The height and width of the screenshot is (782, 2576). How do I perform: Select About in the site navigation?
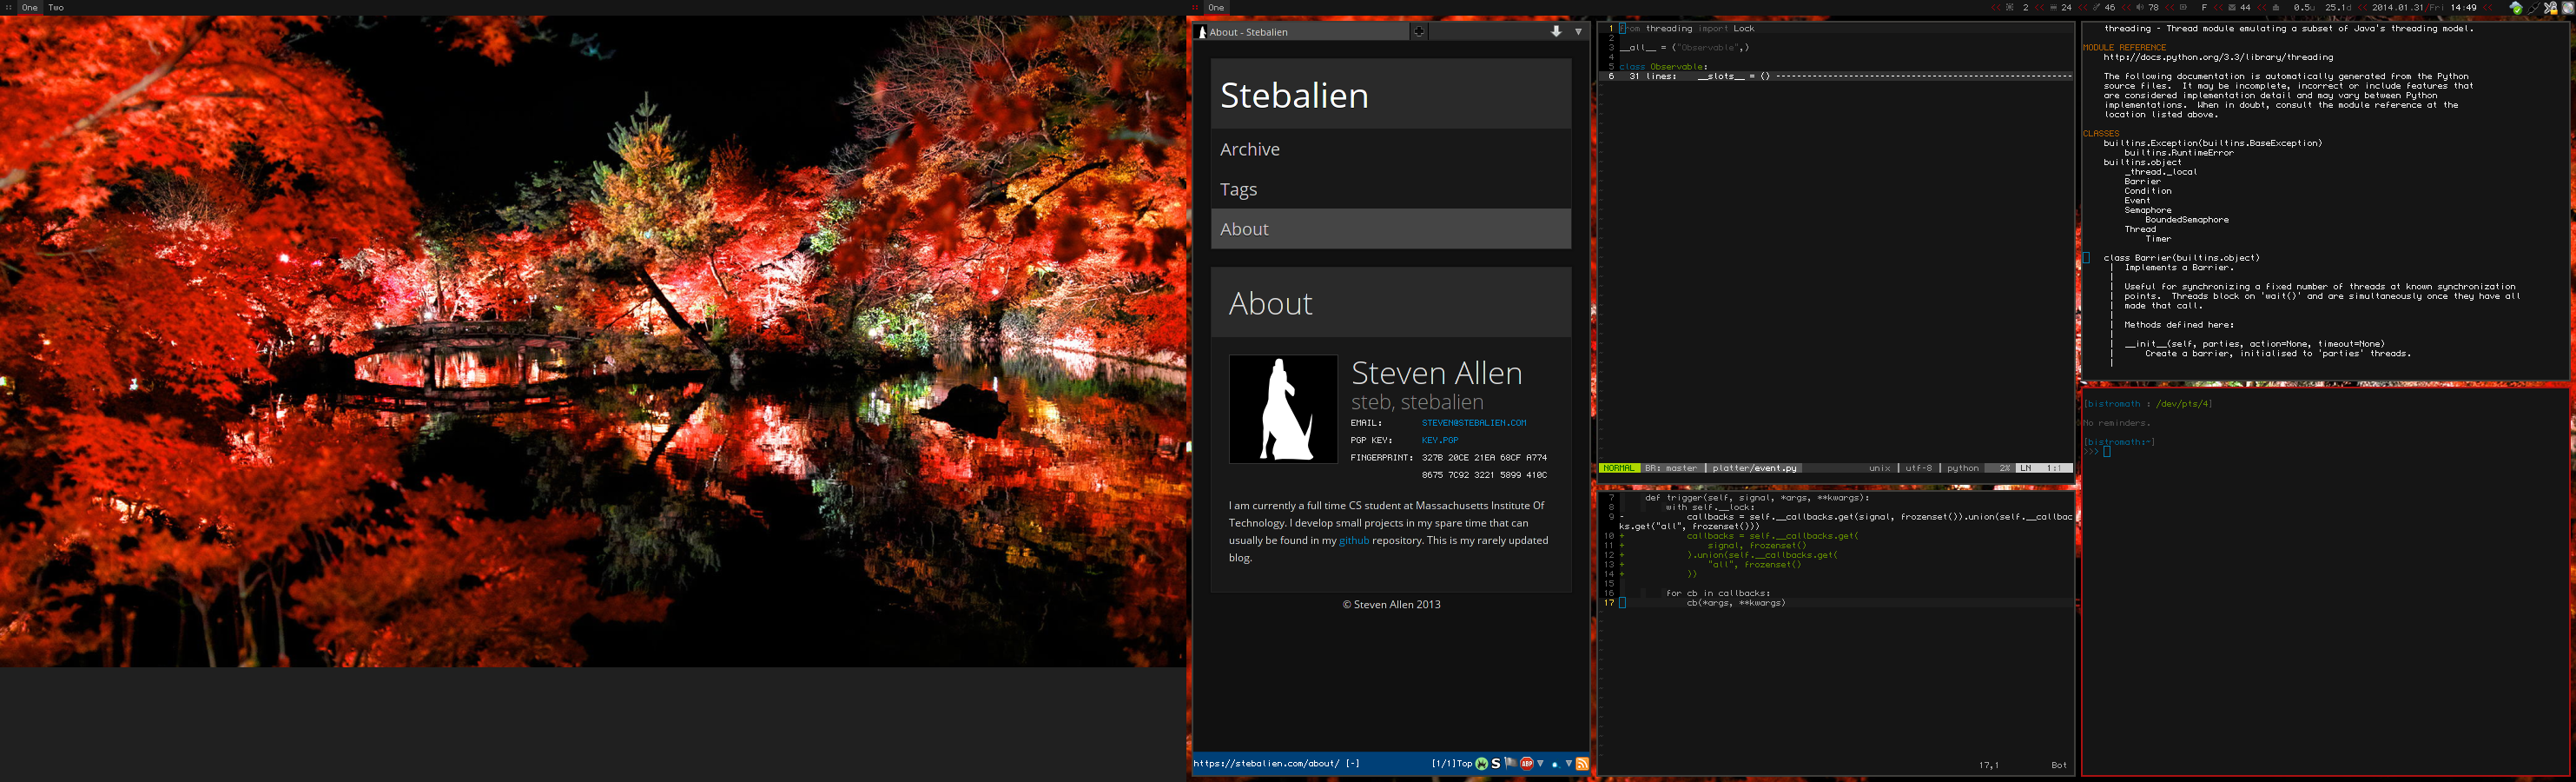pyautogui.click(x=1244, y=229)
